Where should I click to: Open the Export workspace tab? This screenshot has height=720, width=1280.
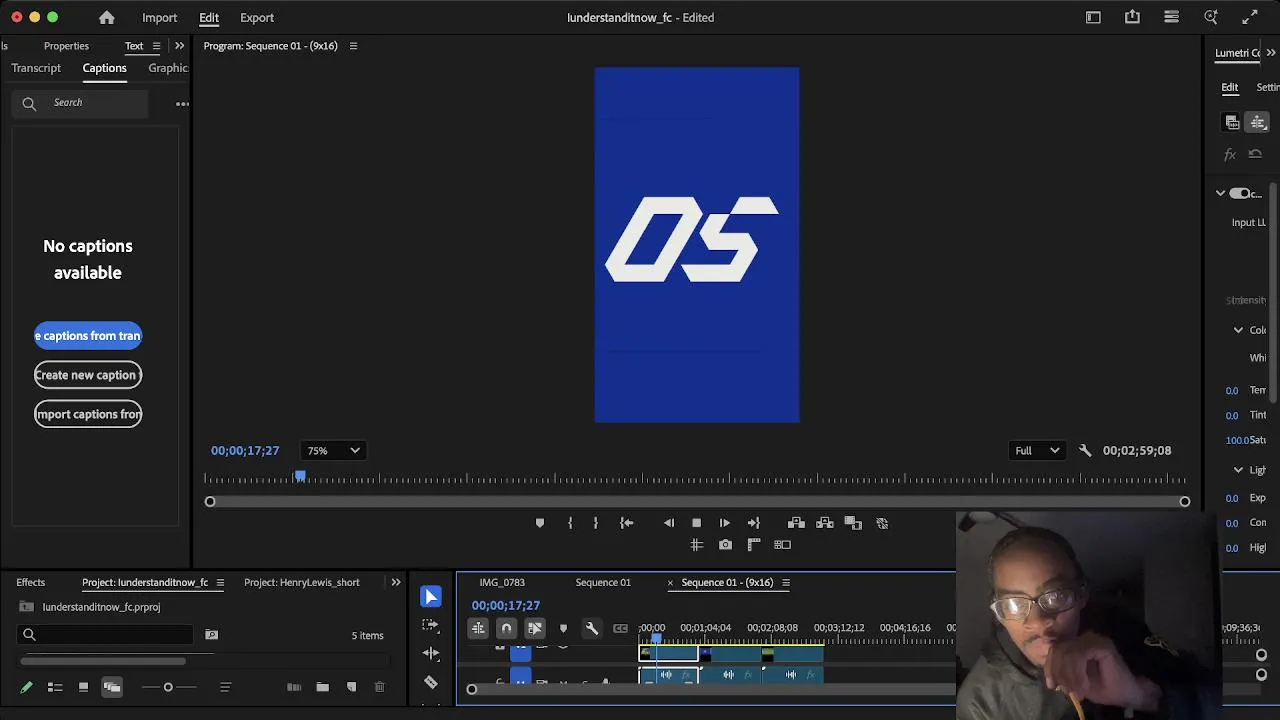tap(257, 18)
